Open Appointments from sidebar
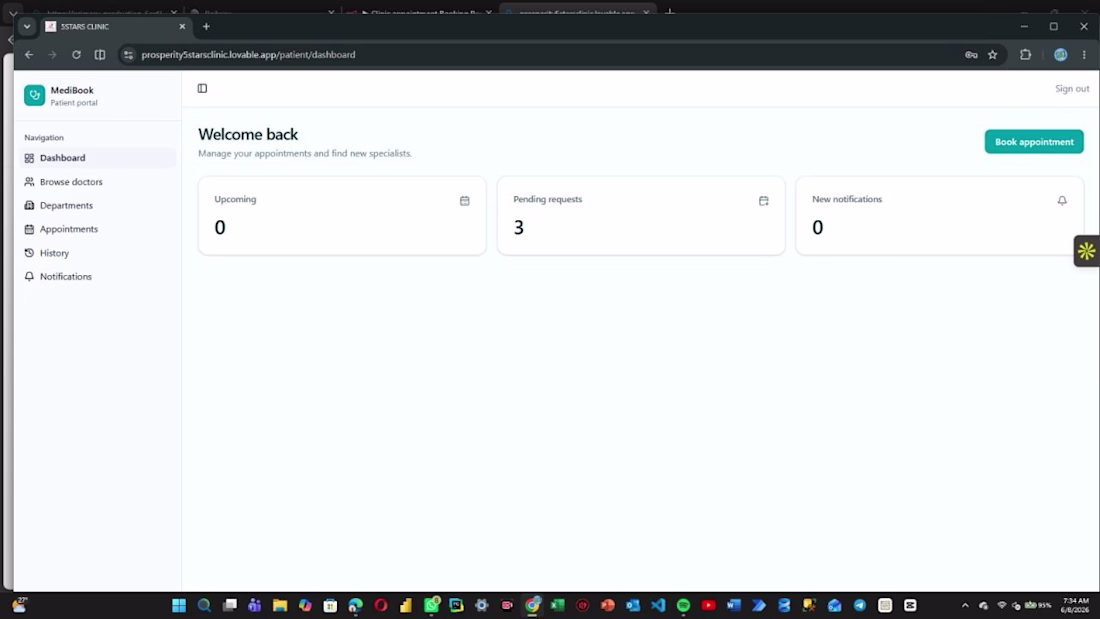 (x=98, y=229)
